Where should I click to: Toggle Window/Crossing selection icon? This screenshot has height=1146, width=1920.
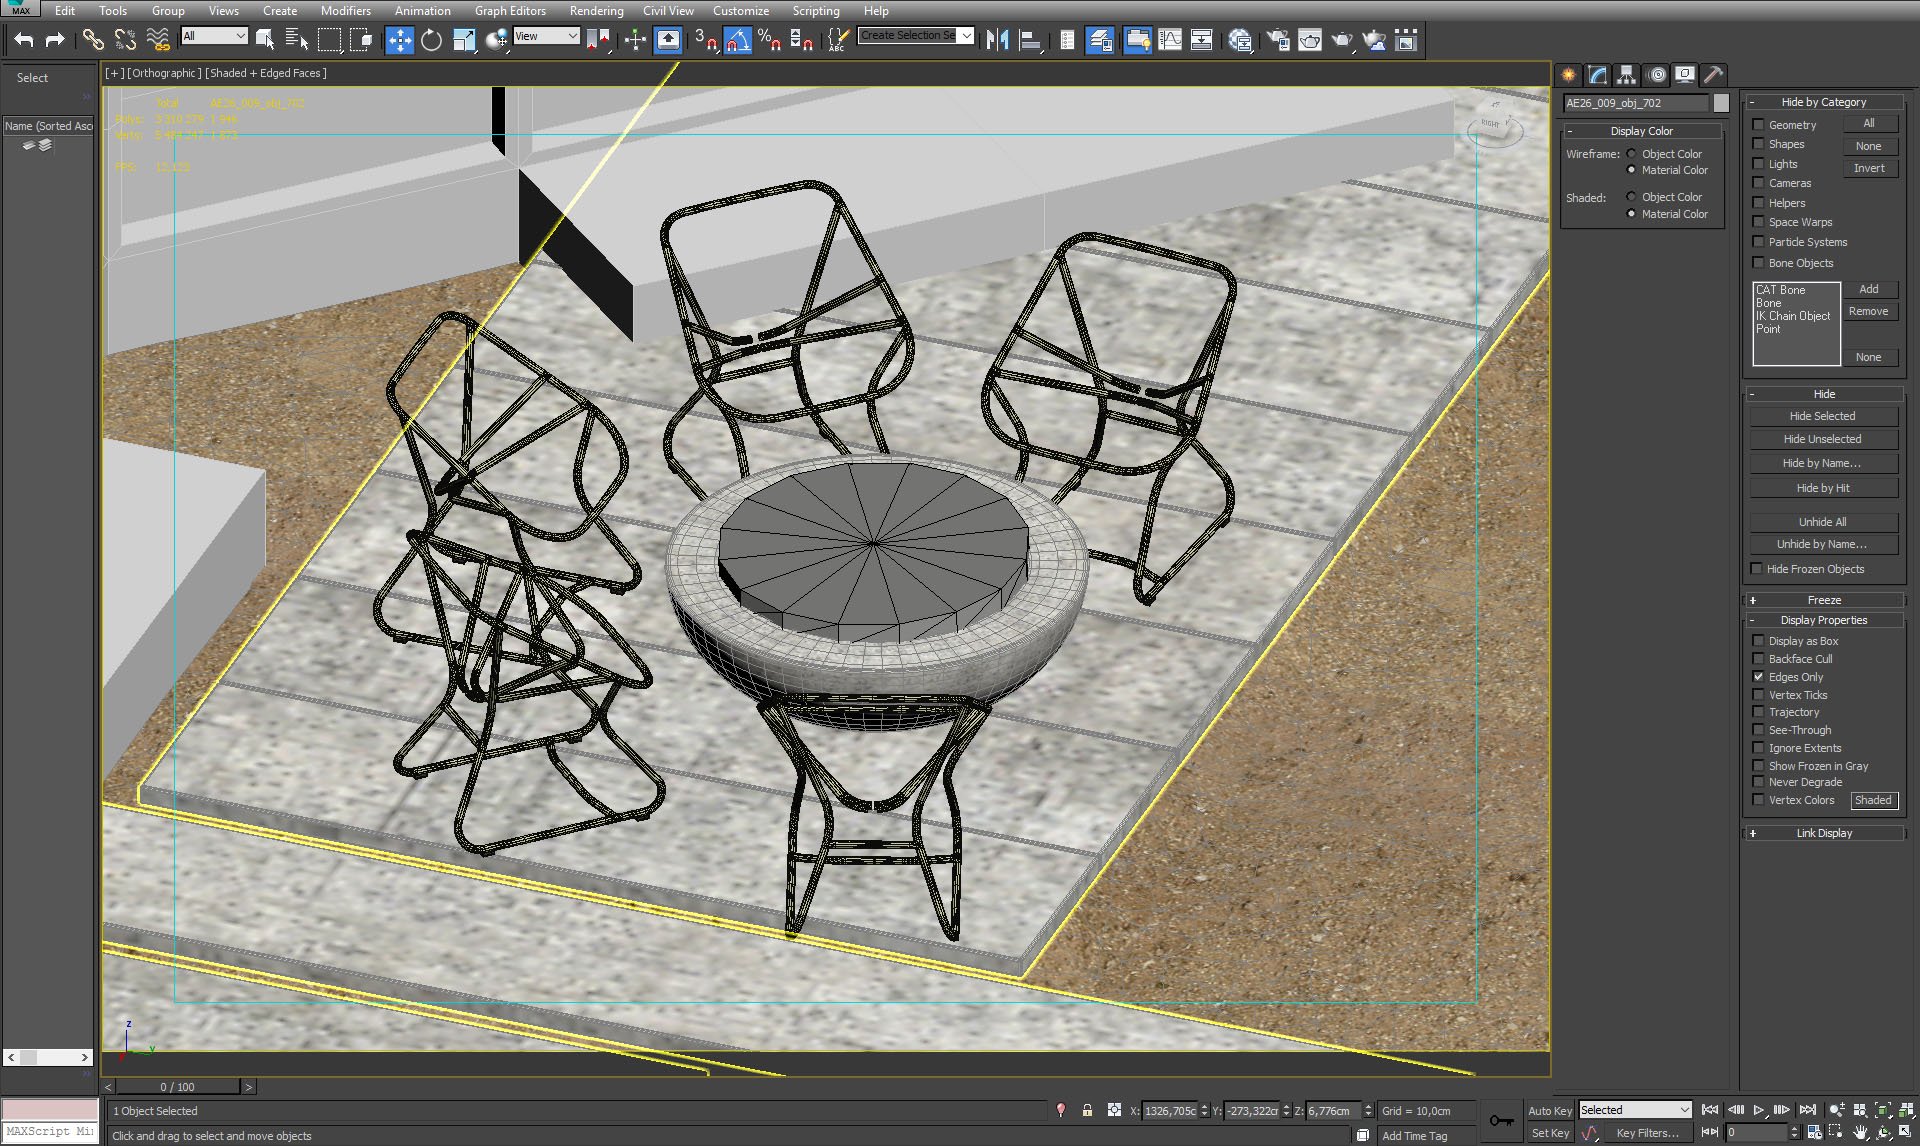[x=361, y=39]
